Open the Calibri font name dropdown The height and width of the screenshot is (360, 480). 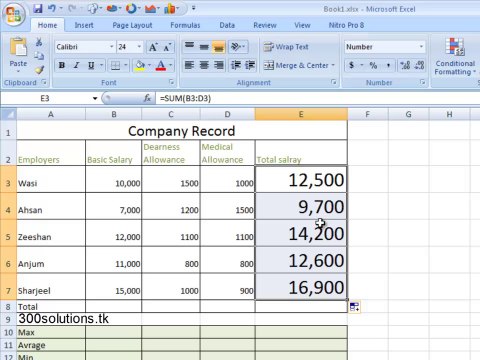[112, 47]
